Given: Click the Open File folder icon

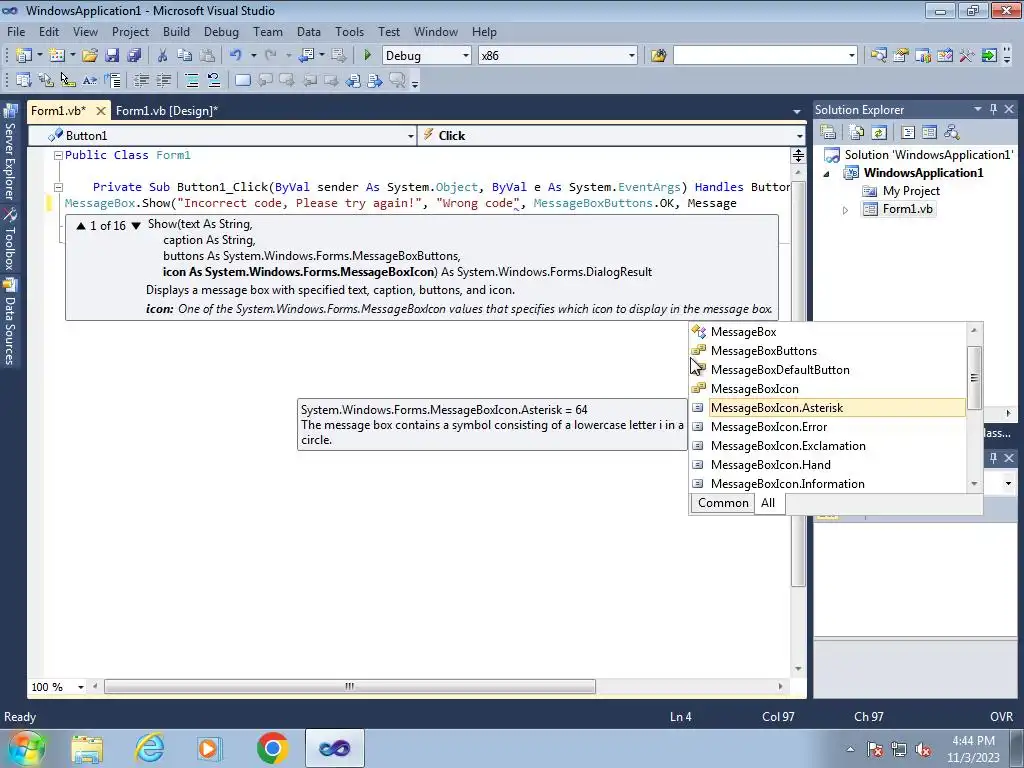Looking at the screenshot, I should (x=90, y=56).
